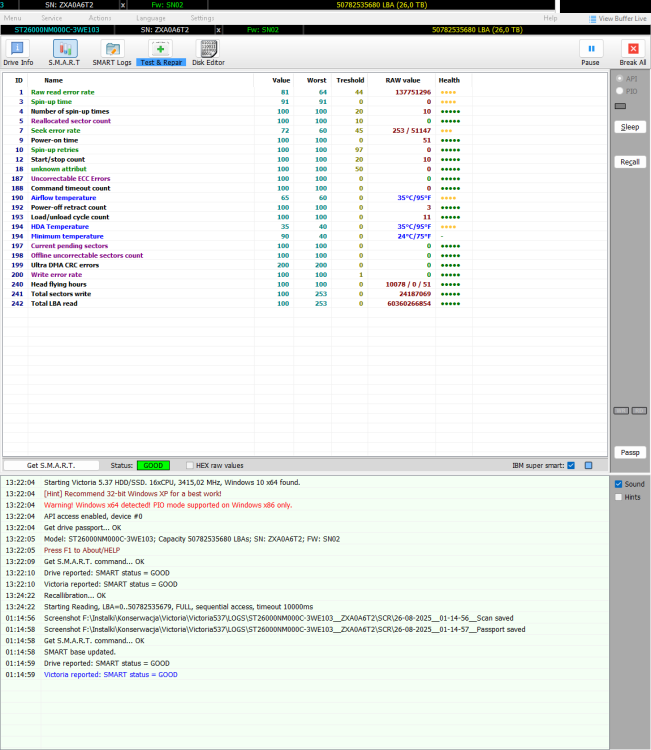Screen dimensions: 651x750
Task: Select the PIO radio button
Action: (620, 91)
